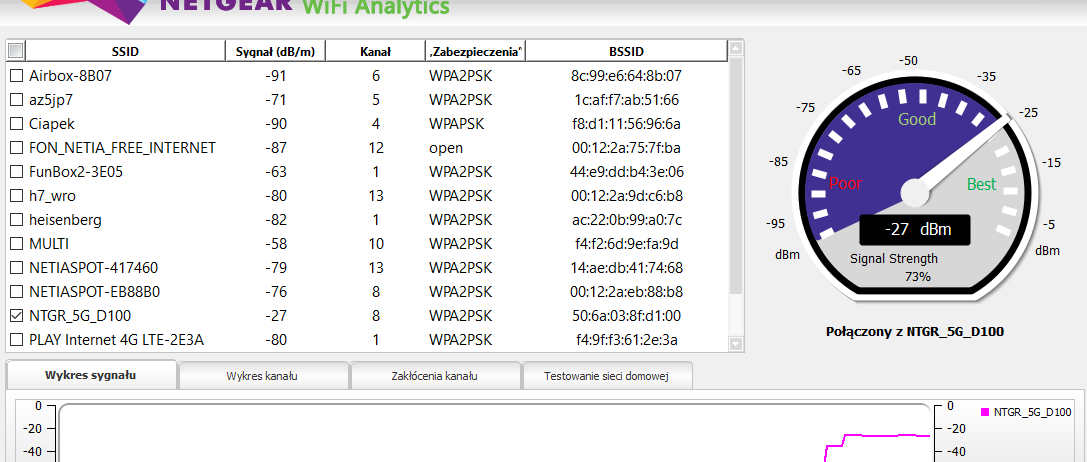Click the signal strength gauge needle hub
Image resolution: width=1087 pixels, height=462 pixels.
[915, 192]
